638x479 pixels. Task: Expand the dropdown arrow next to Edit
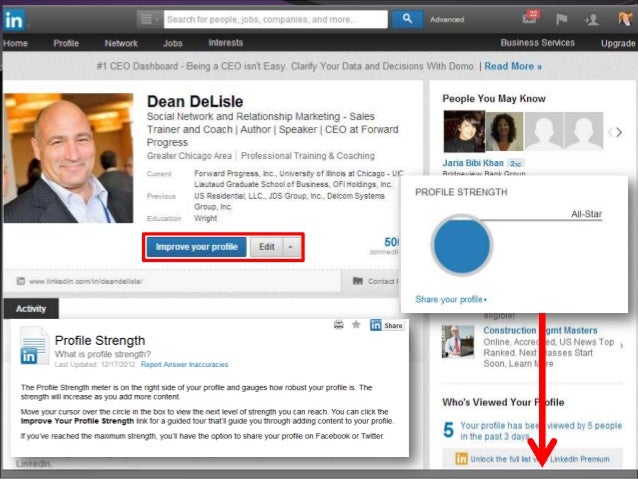click(x=291, y=247)
